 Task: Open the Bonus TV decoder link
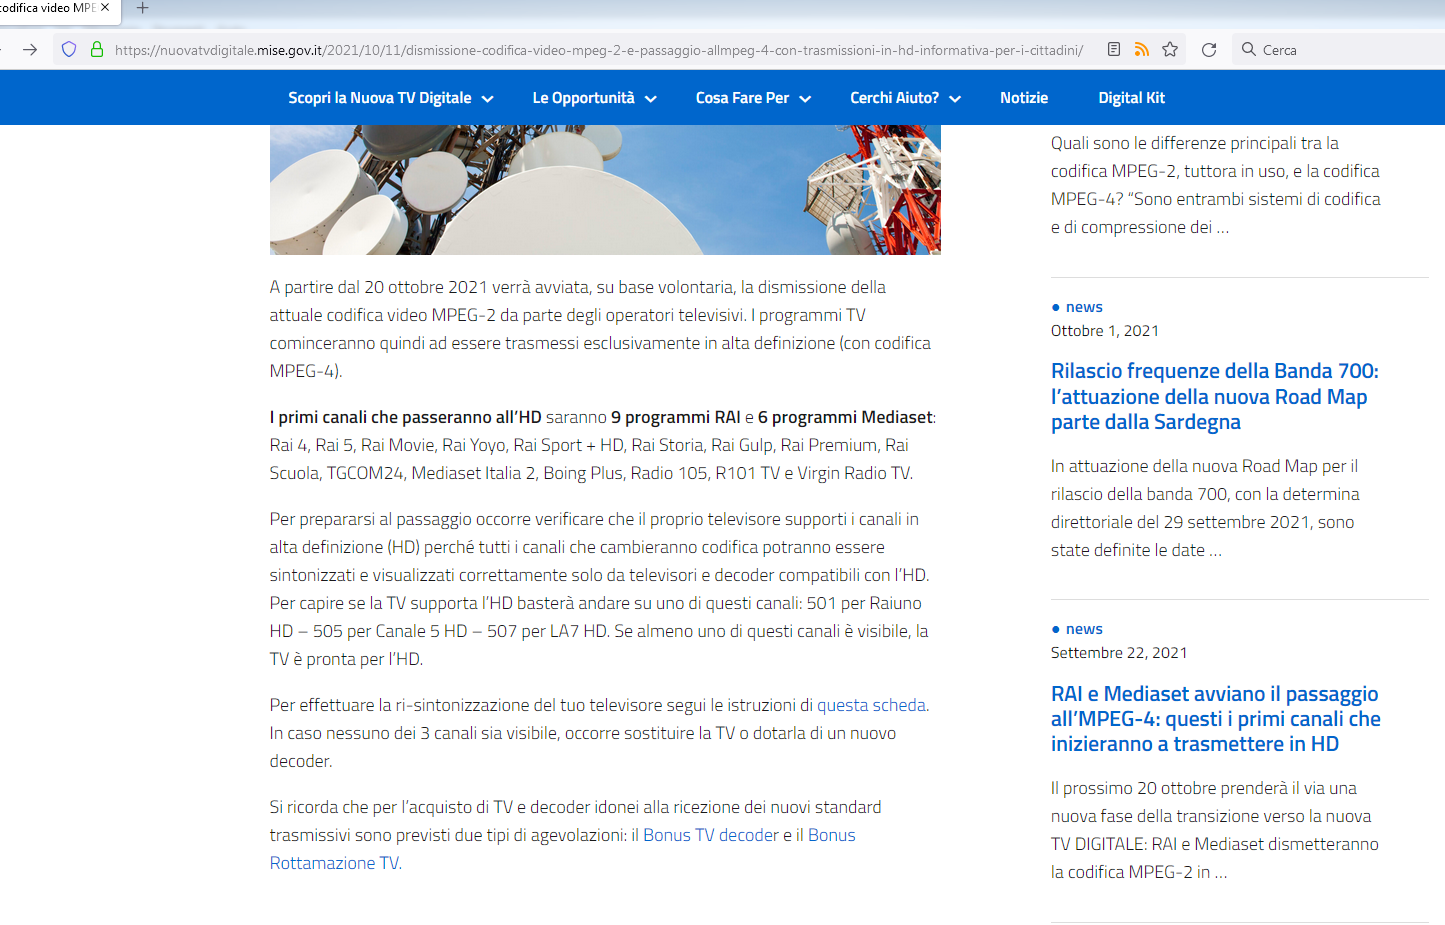coord(711,835)
